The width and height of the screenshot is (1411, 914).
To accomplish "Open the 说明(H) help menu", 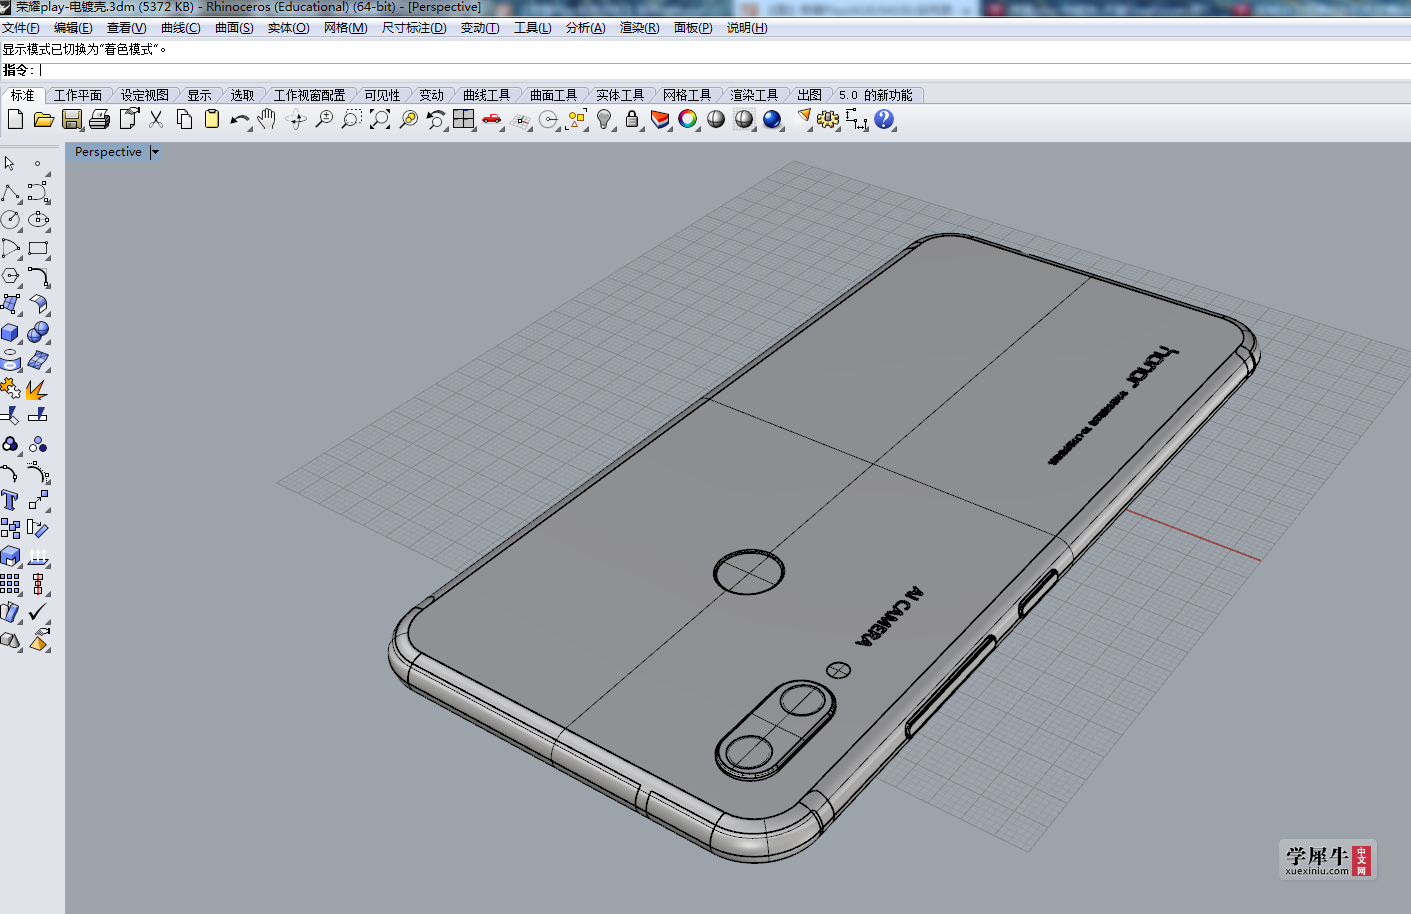I will coord(747,28).
